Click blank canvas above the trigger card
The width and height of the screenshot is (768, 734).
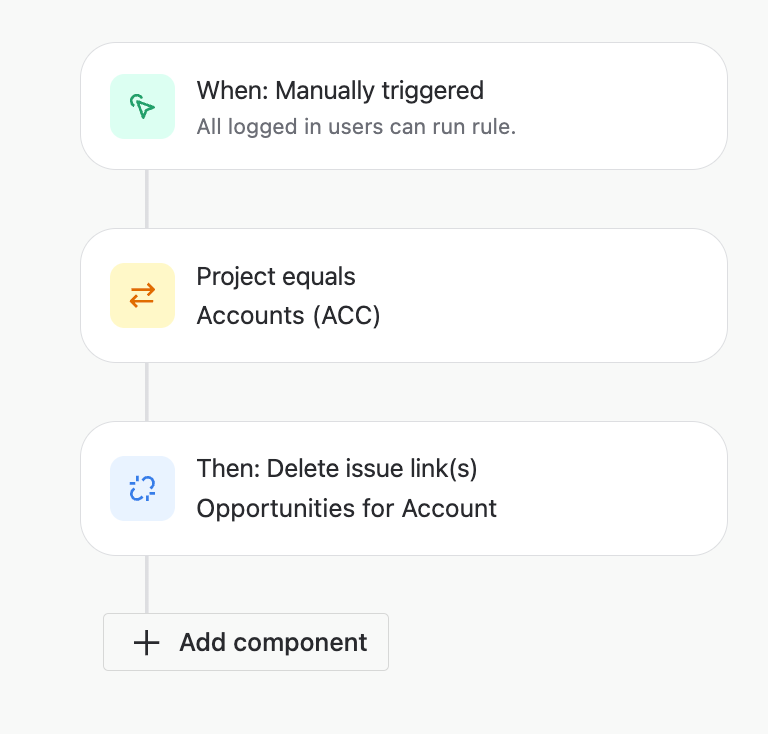tap(400, 20)
